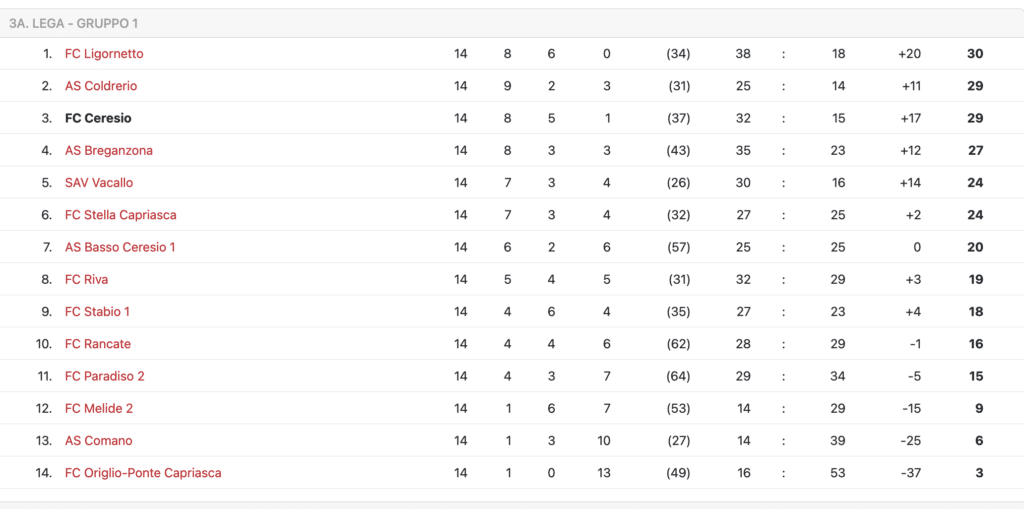Screen dimensions: 1024x509
Task: Open the FC Stella Capriasca link
Action: (x=121, y=215)
